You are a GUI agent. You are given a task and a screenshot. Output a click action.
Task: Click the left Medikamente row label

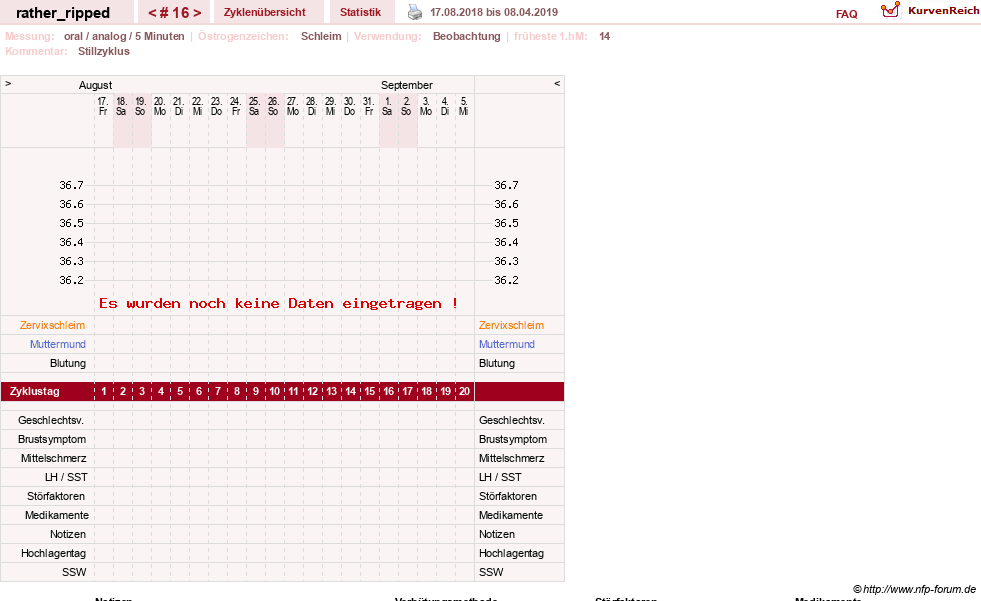point(56,515)
